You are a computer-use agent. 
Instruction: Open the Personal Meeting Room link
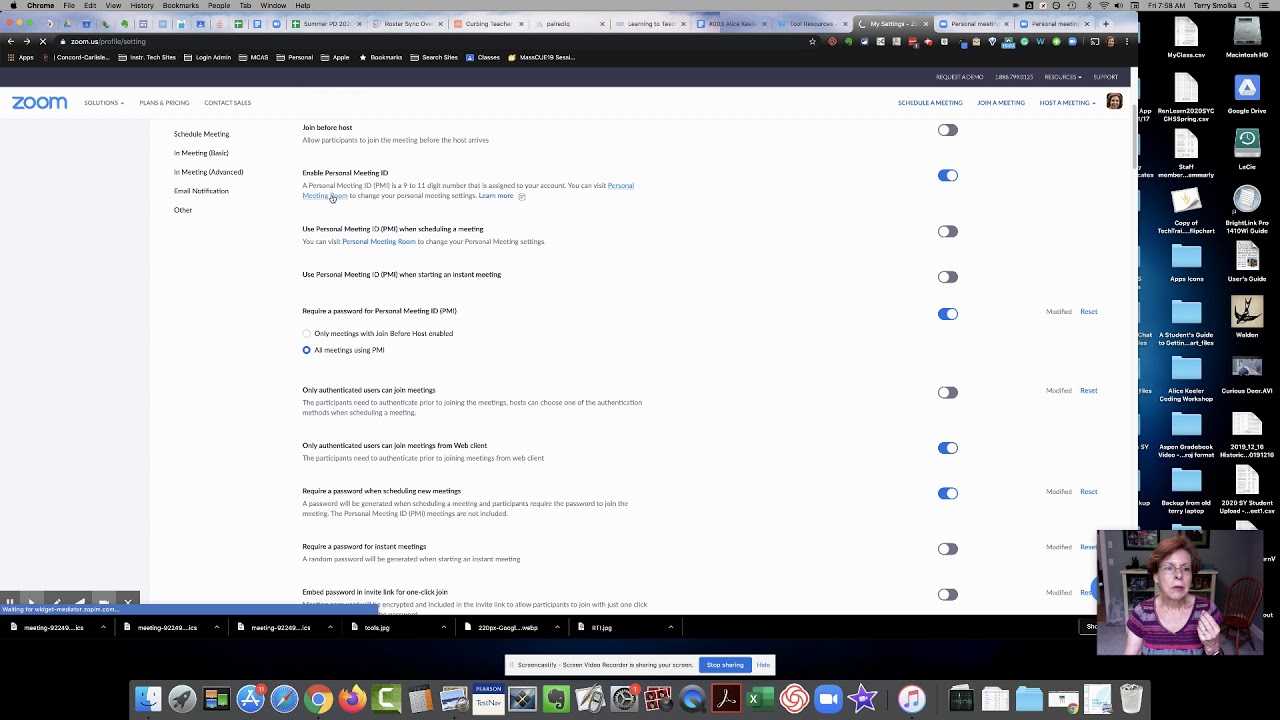click(379, 241)
